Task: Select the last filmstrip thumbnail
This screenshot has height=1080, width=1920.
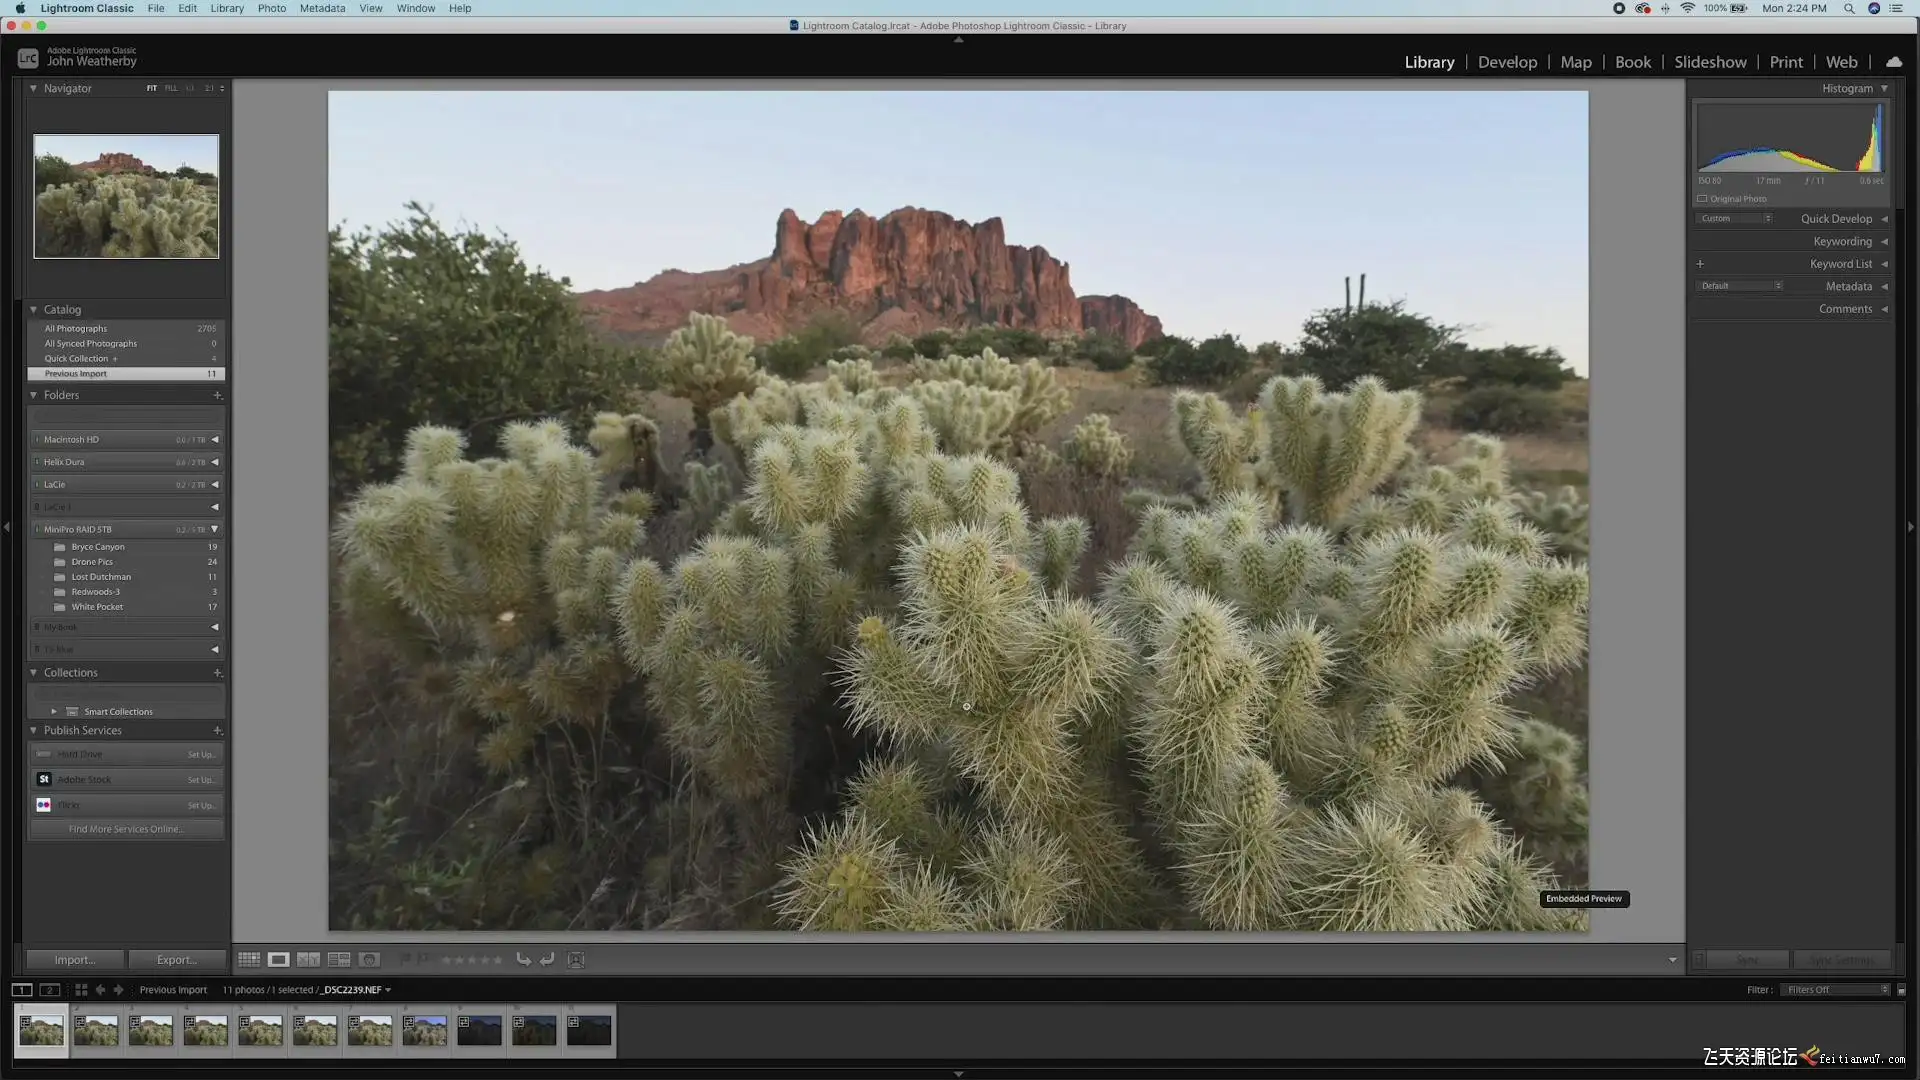Action: click(589, 1031)
